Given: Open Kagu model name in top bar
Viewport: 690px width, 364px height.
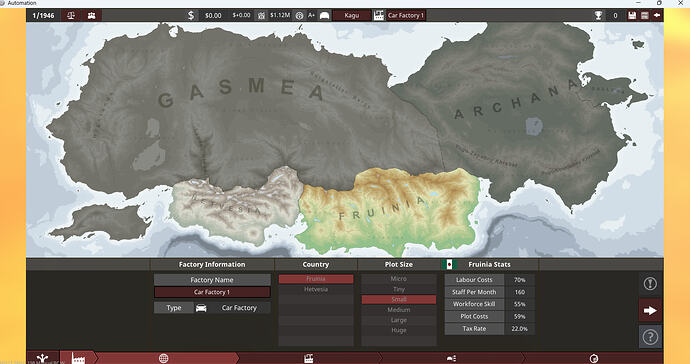Looking at the screenshot, I should click(352, 15).
